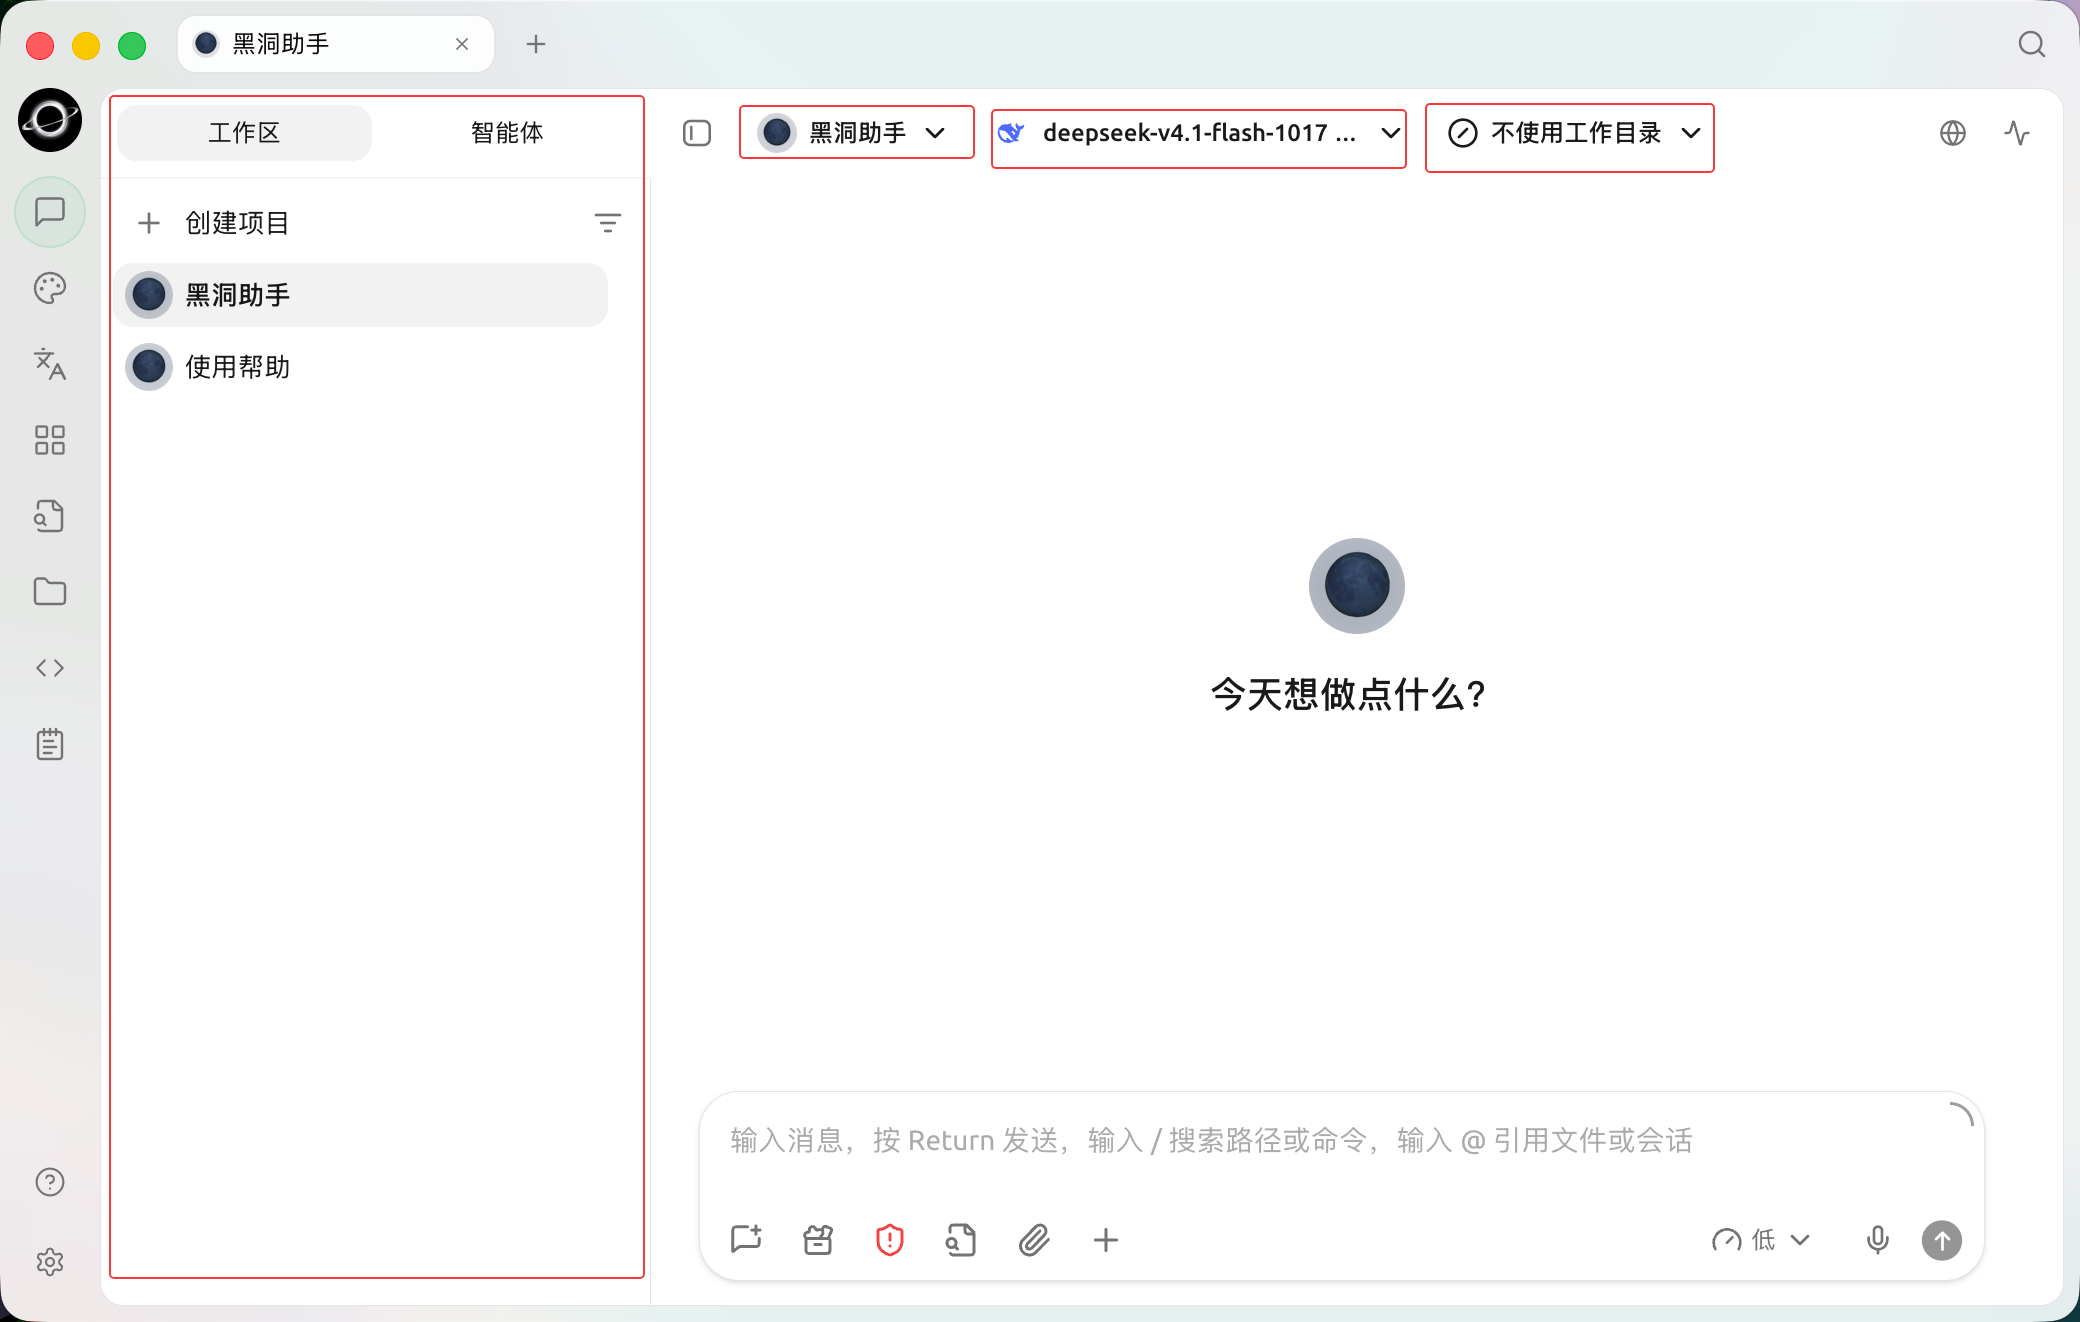
Task: Open the notes clipboard sidebar icon
Action: (50, 744)
